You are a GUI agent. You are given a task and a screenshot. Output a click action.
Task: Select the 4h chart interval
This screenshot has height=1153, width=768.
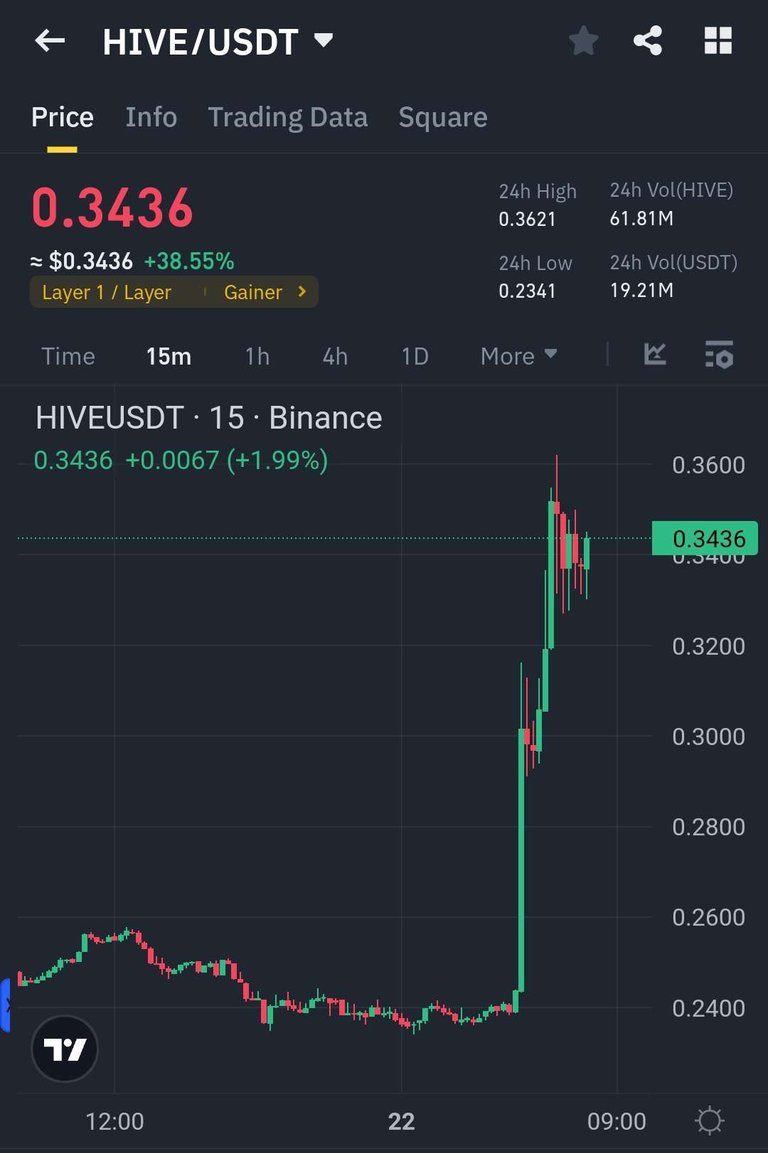tap(335, 357)
